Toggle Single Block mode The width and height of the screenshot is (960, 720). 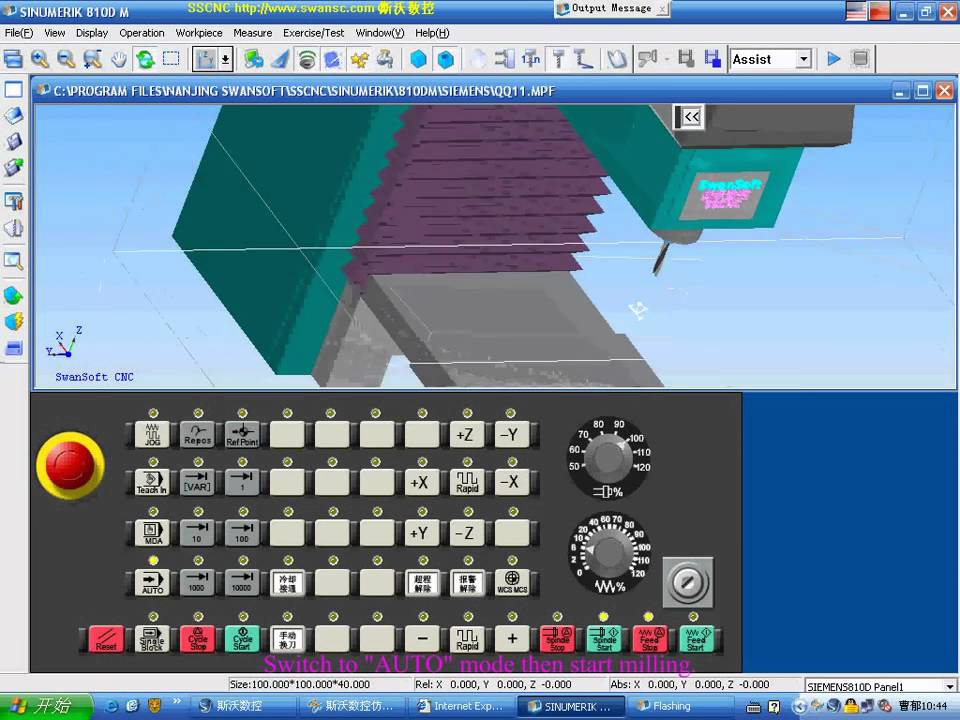(x=152, y=639)
